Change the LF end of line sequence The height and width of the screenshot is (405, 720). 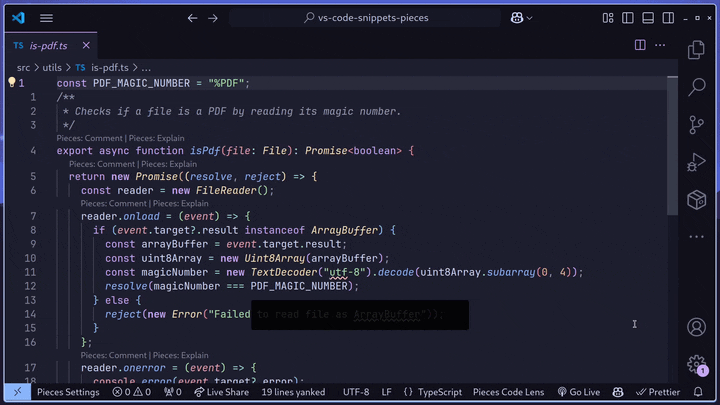(387, 392)
